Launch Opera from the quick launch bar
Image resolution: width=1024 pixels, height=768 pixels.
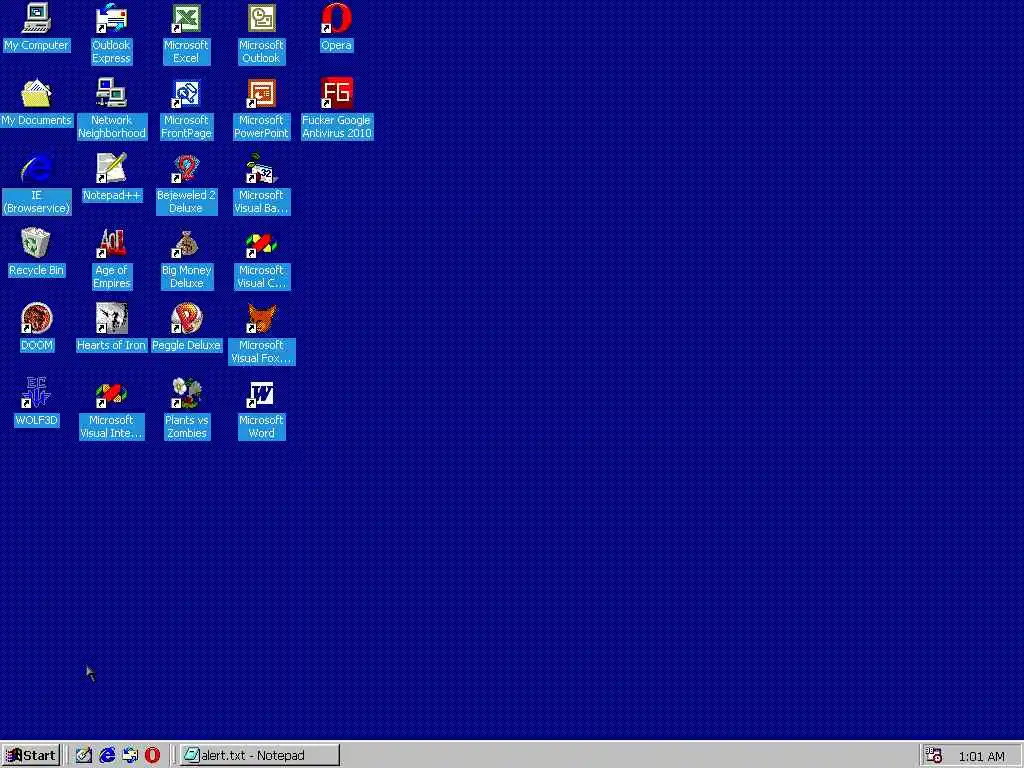click(x=153, y=755)
